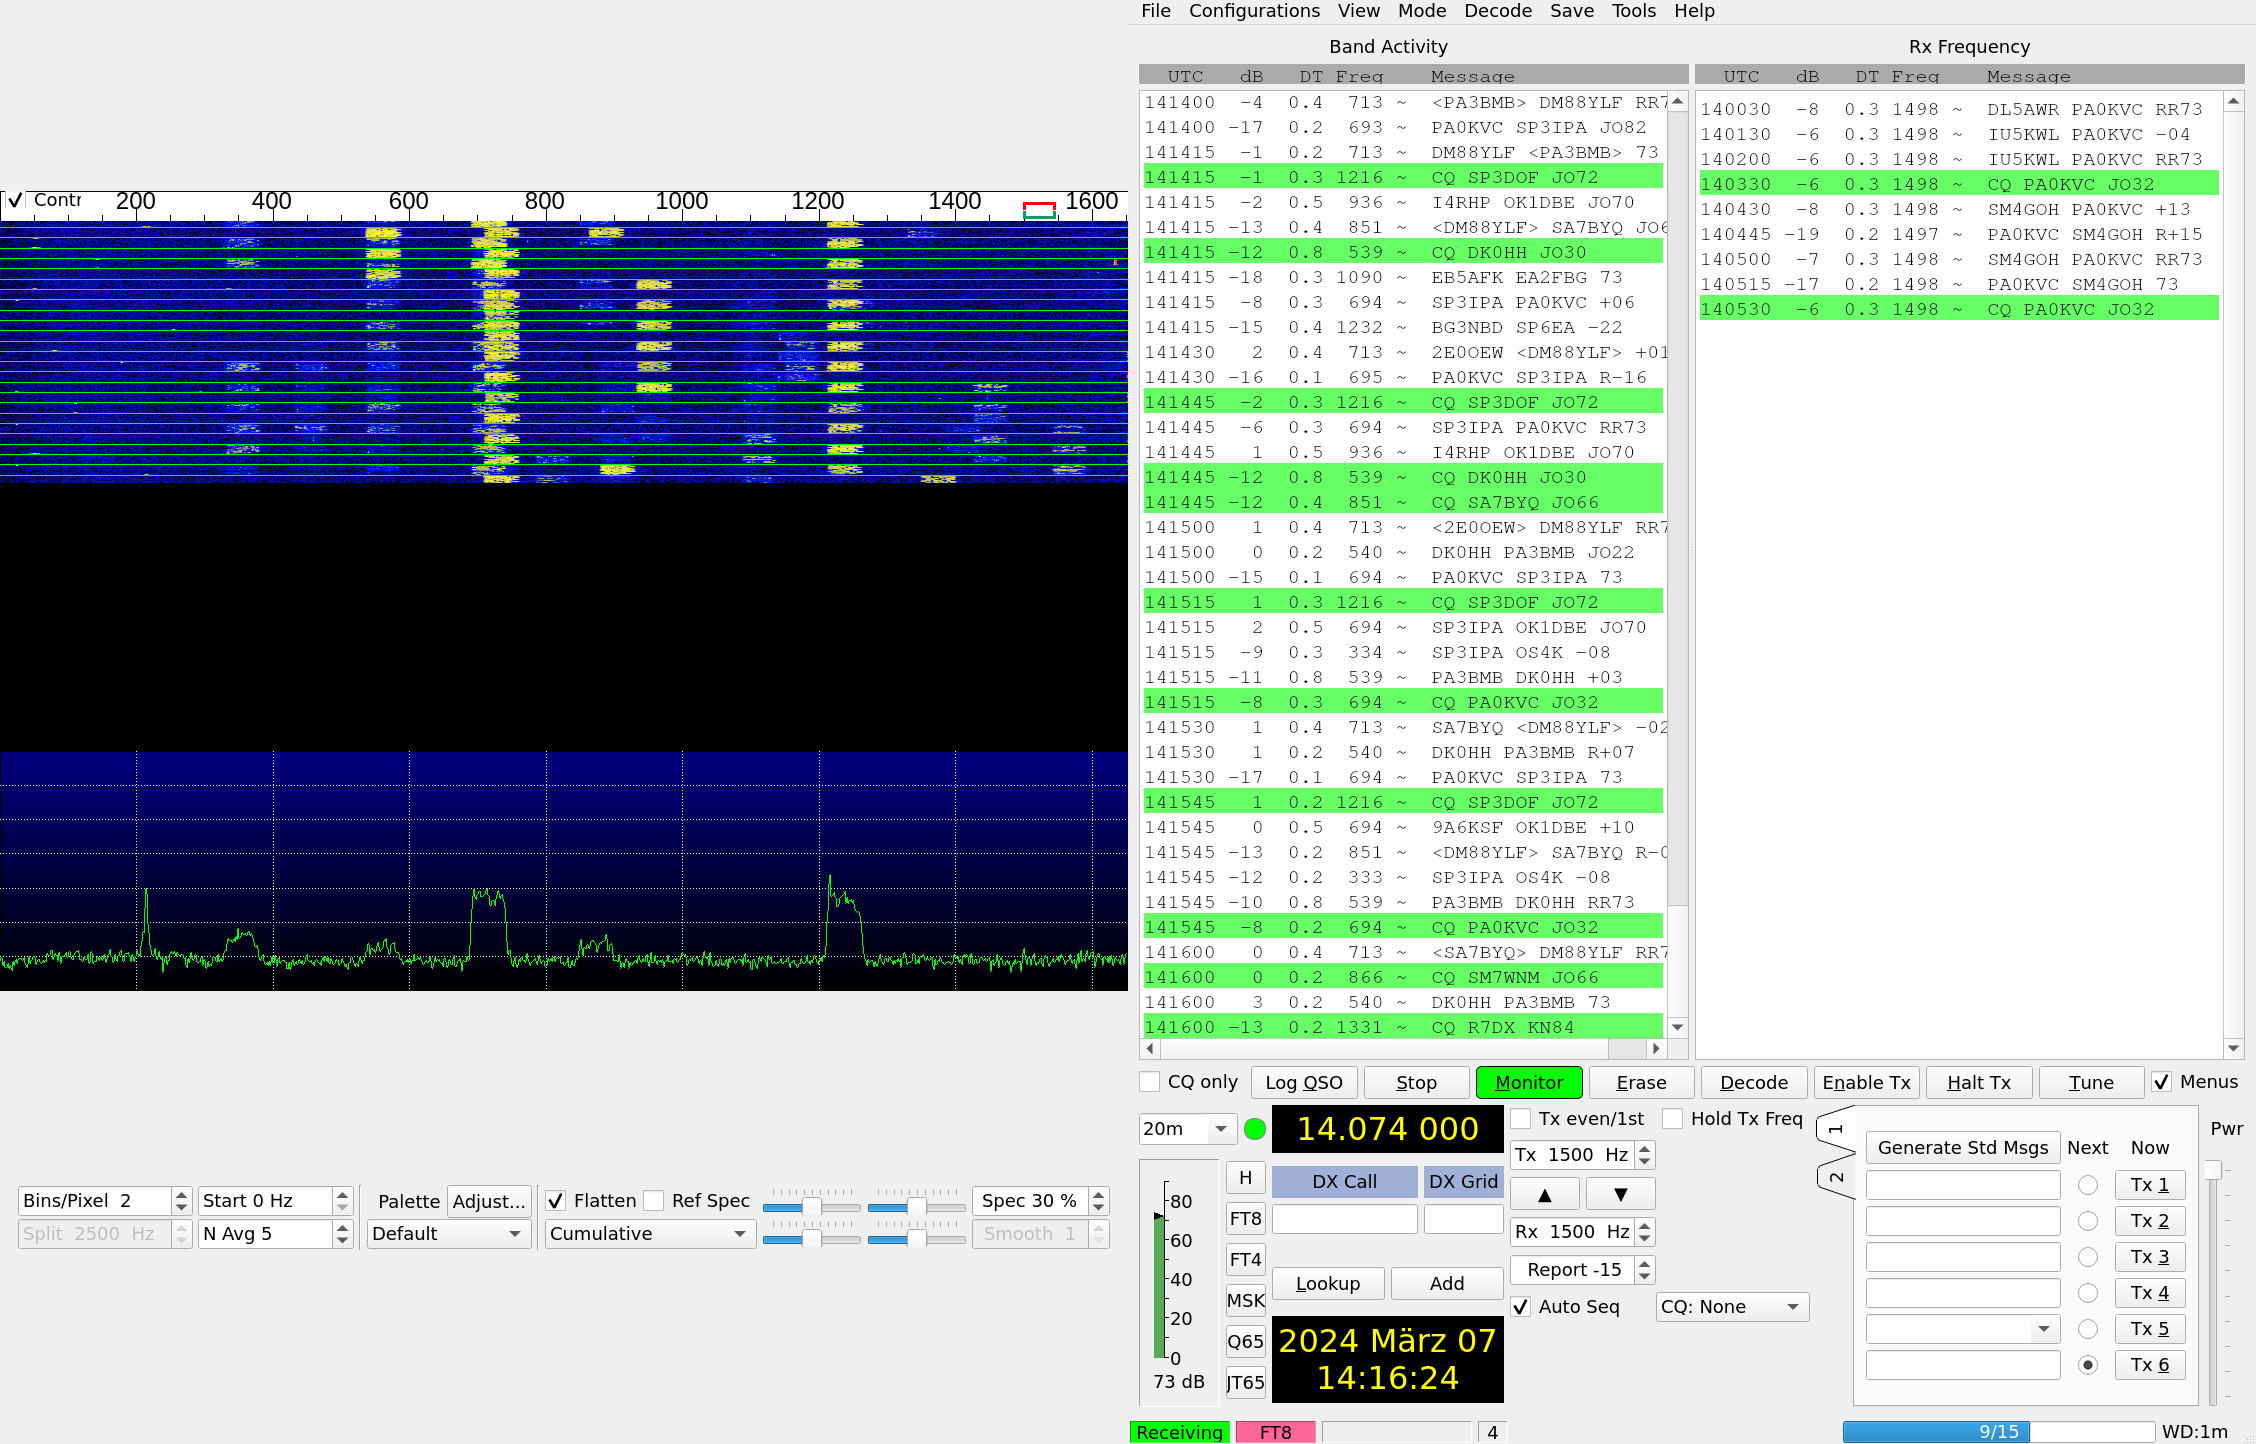Click the DX Call input field
This screenshot has width=2256, height=1444.
point(1344,1219)
